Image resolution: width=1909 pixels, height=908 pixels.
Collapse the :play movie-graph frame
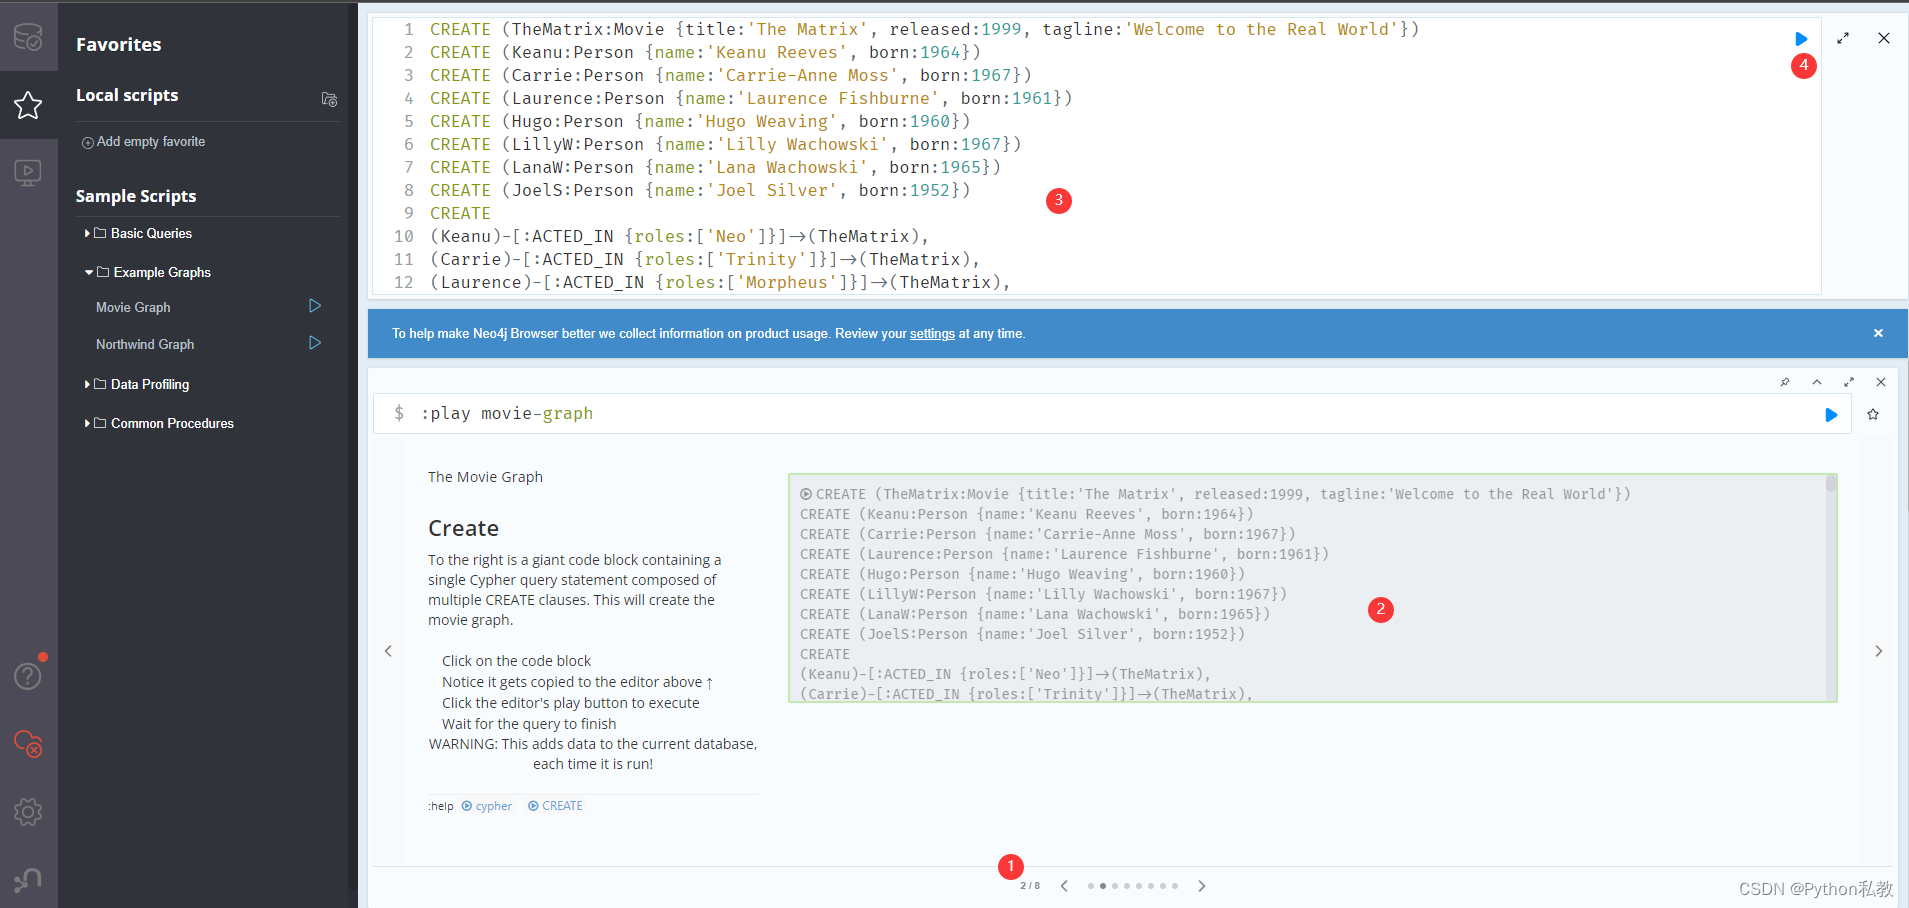coord(1817,382)
